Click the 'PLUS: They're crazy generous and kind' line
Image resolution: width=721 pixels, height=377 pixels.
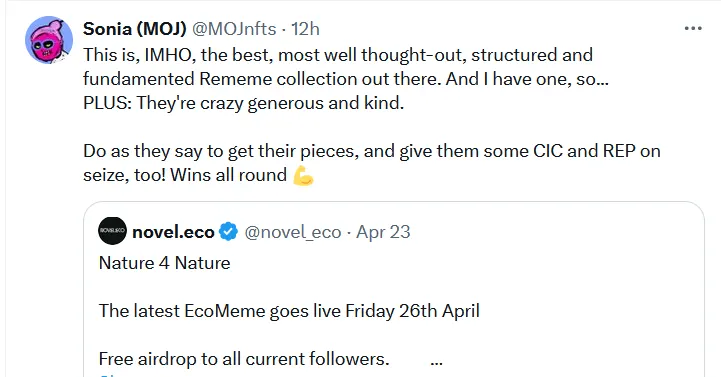(x=243, y=103)
